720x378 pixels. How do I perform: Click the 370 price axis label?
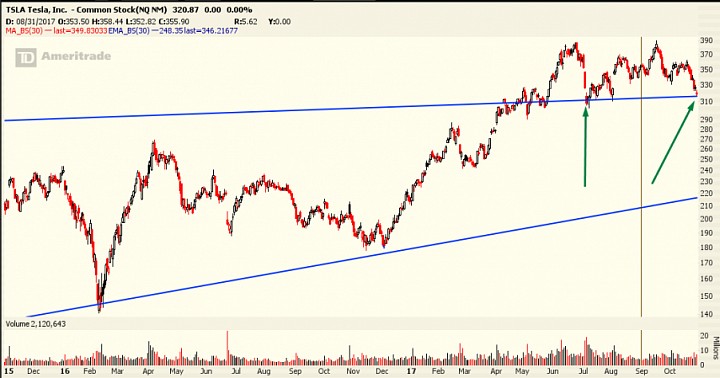click(x=706, y=55)
